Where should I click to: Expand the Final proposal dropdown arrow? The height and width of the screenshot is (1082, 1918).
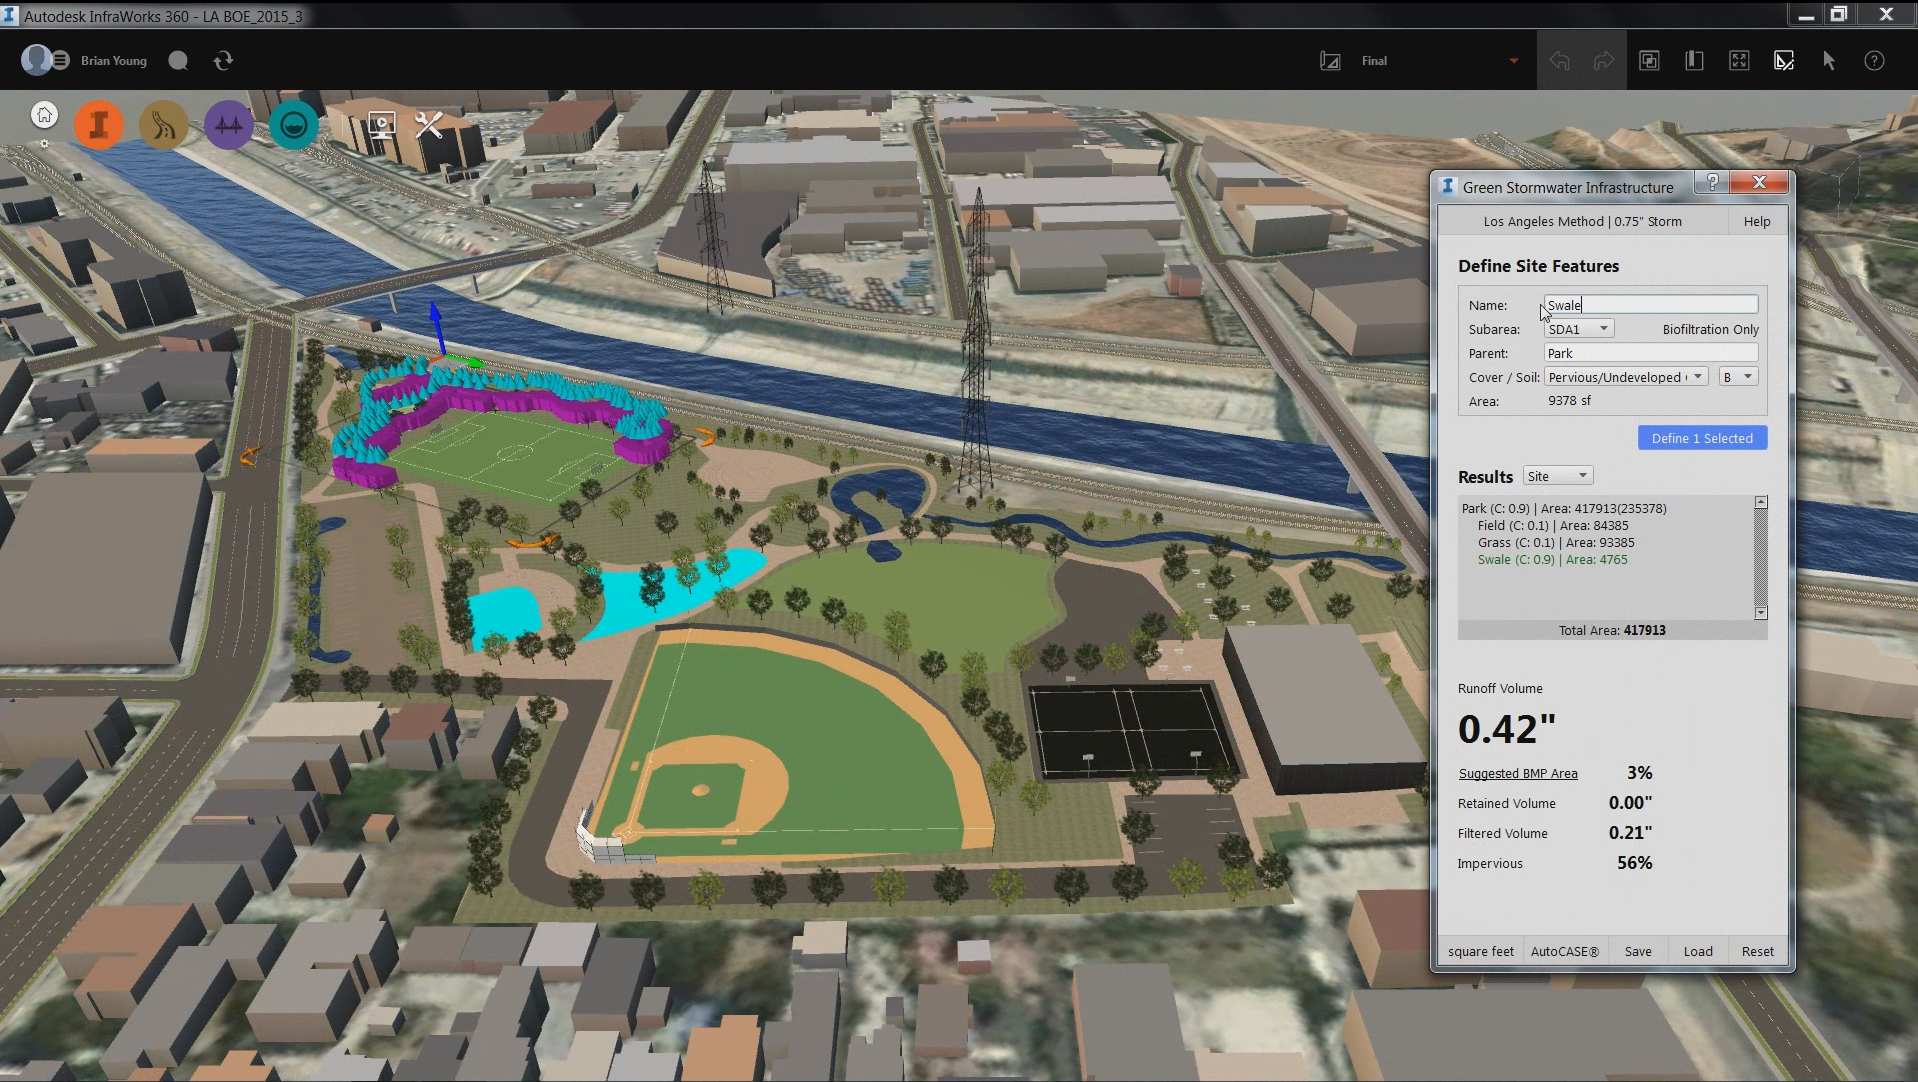pos(1514,61)
